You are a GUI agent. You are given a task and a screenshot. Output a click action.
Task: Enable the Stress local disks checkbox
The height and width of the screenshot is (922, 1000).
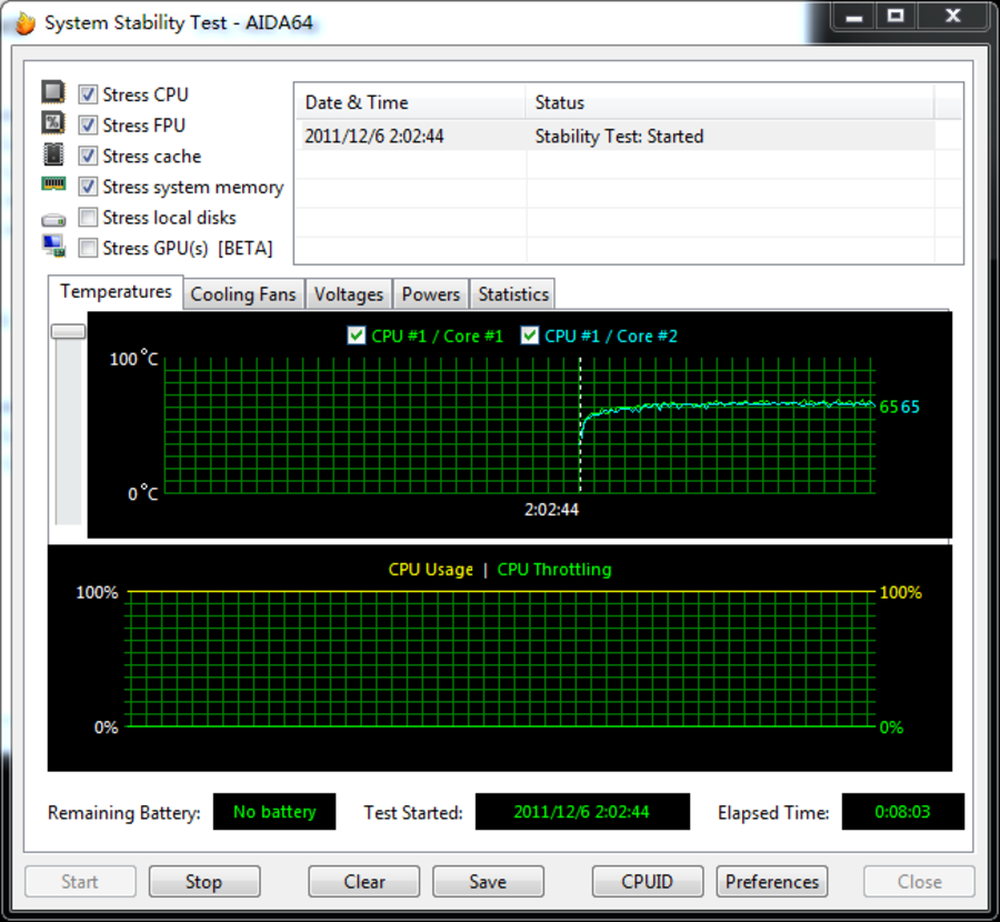(x=88, y=217)
